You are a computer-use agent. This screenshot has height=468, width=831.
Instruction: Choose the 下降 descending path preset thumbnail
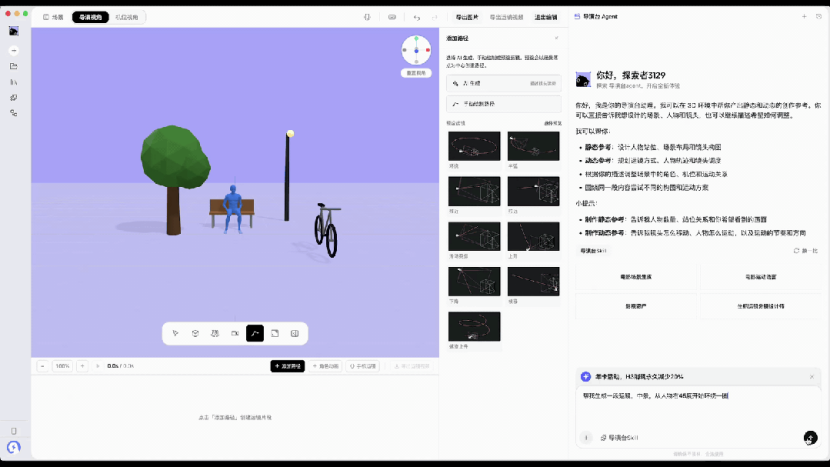click(x=474, y=281)
